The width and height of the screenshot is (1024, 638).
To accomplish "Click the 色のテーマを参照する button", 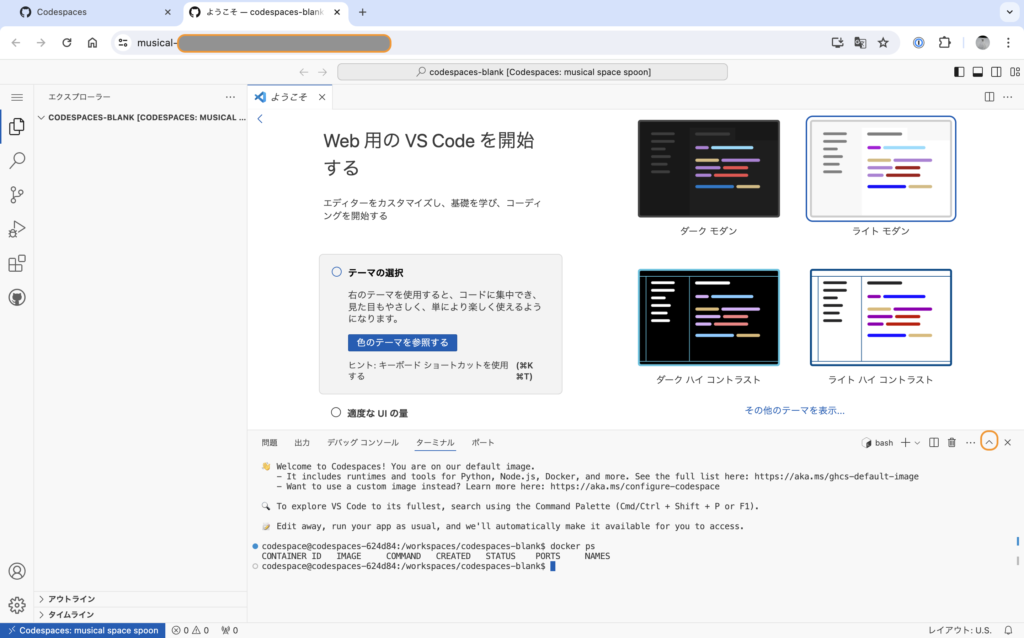I will pyautogui.click(x=402, y=342).
